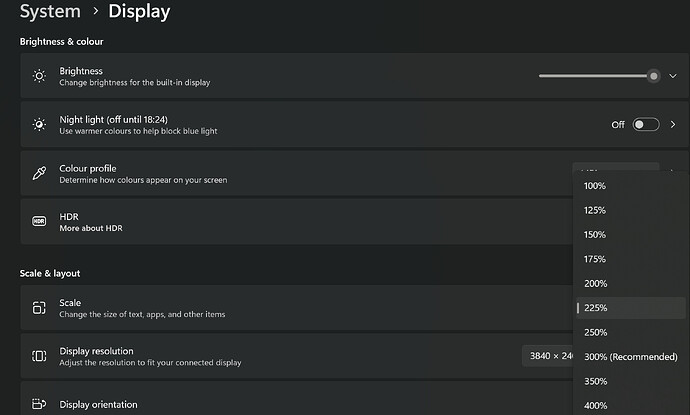Open the Display resolution dropdown
This screenshot has width=690, height=415.
click(546, 356)
